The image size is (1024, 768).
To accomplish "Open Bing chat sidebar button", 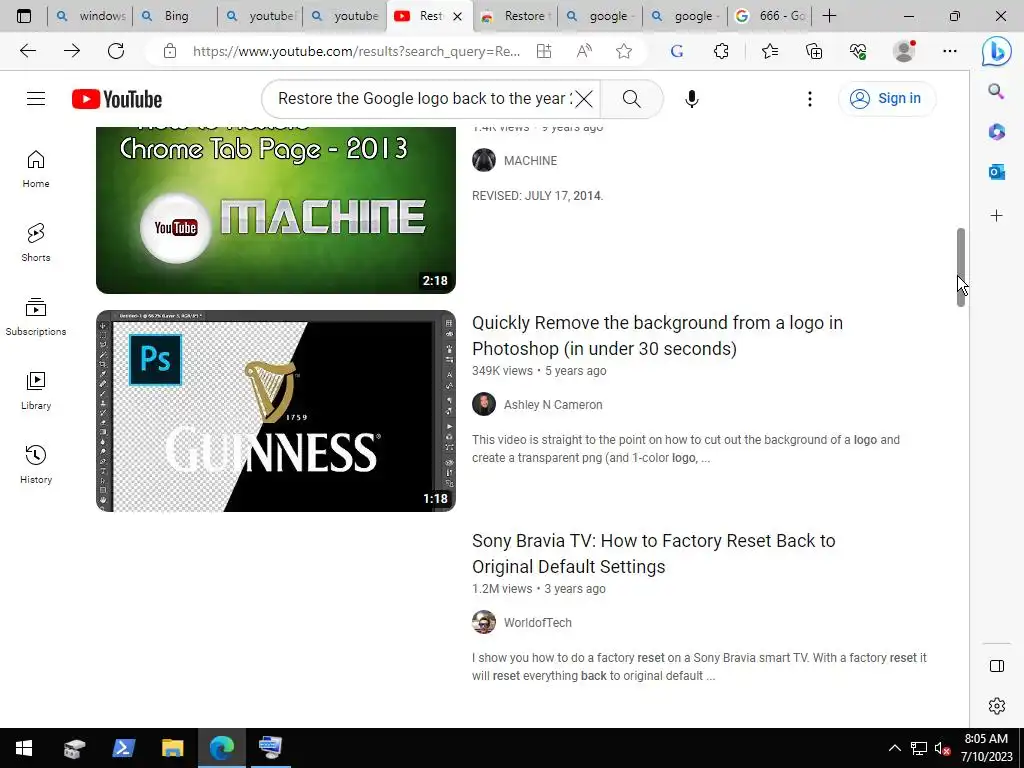I will (997, 52).
